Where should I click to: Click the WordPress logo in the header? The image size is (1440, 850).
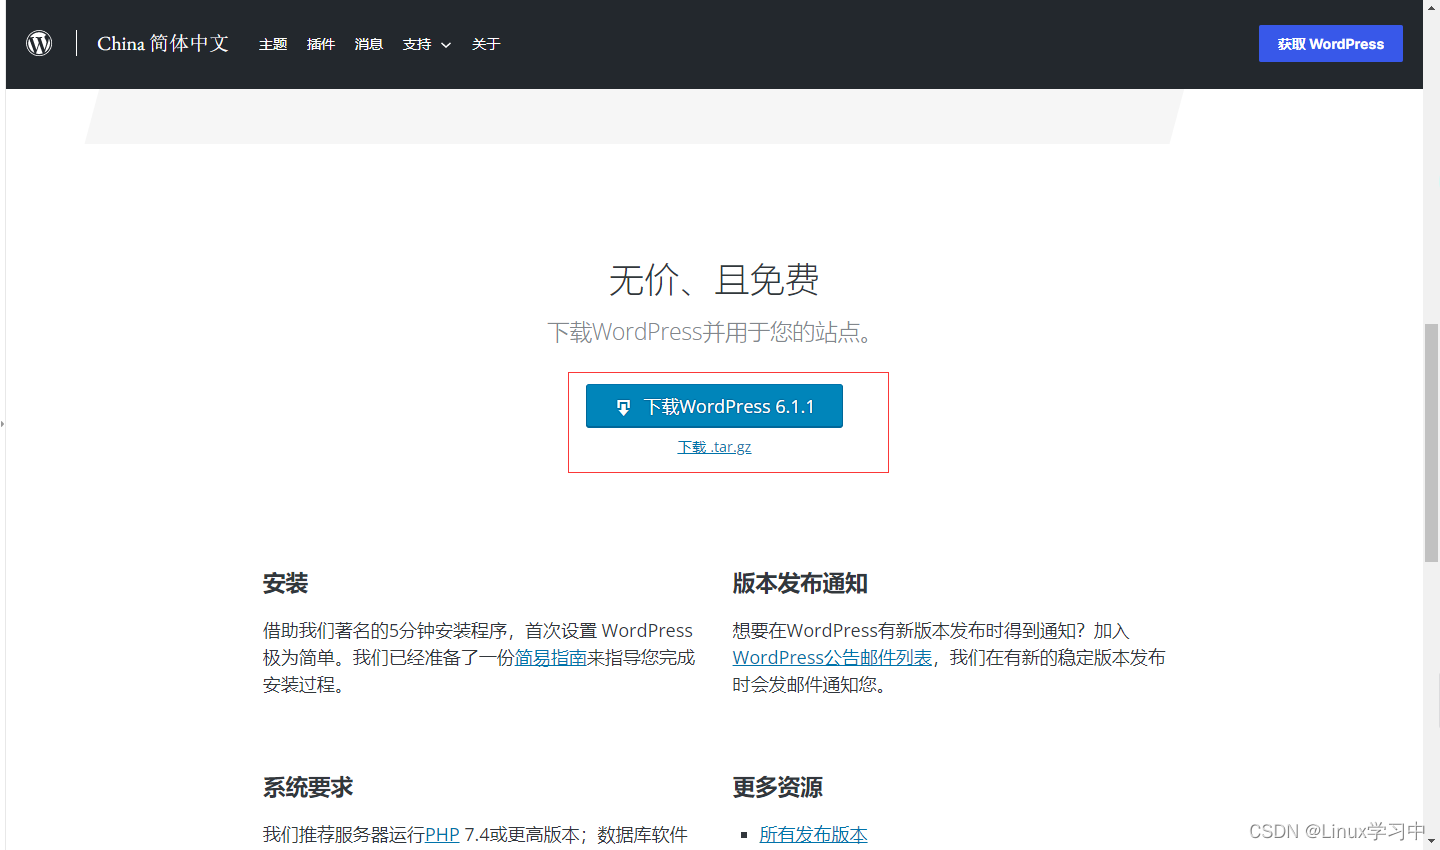point(38,43)
